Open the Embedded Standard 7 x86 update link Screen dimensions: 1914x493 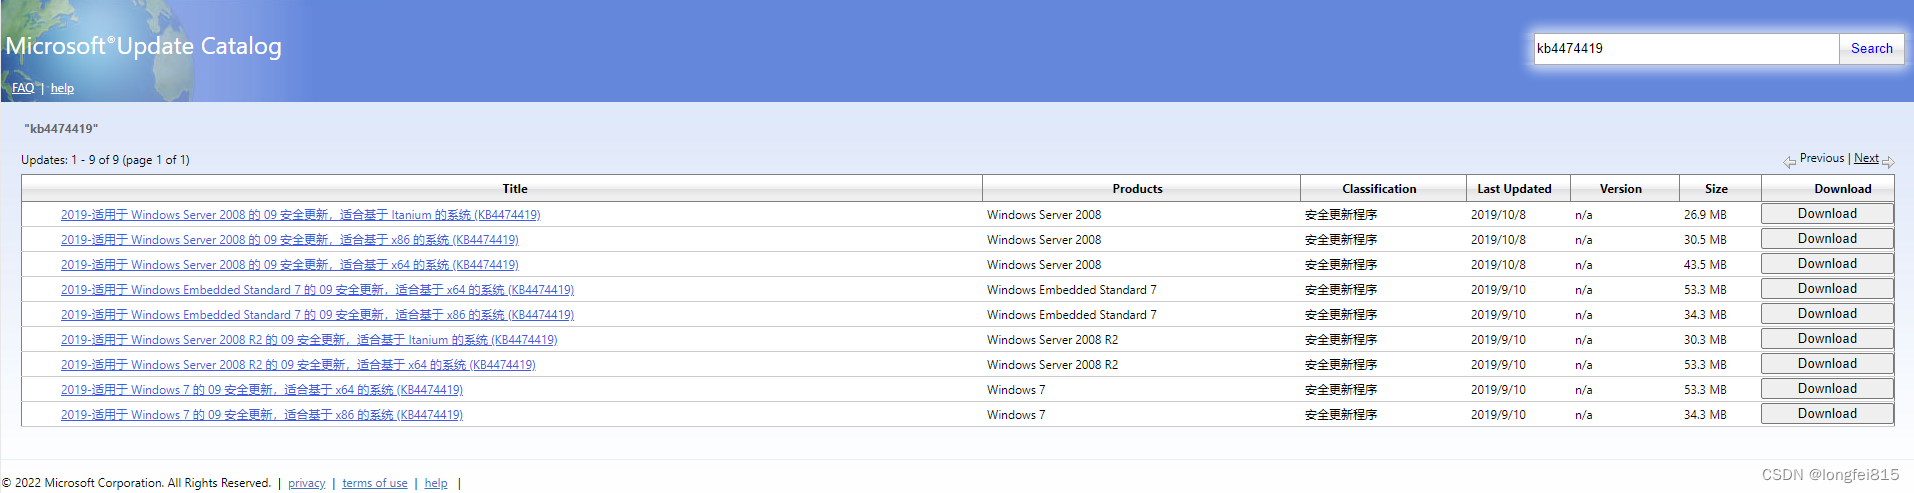coord(317,315)
